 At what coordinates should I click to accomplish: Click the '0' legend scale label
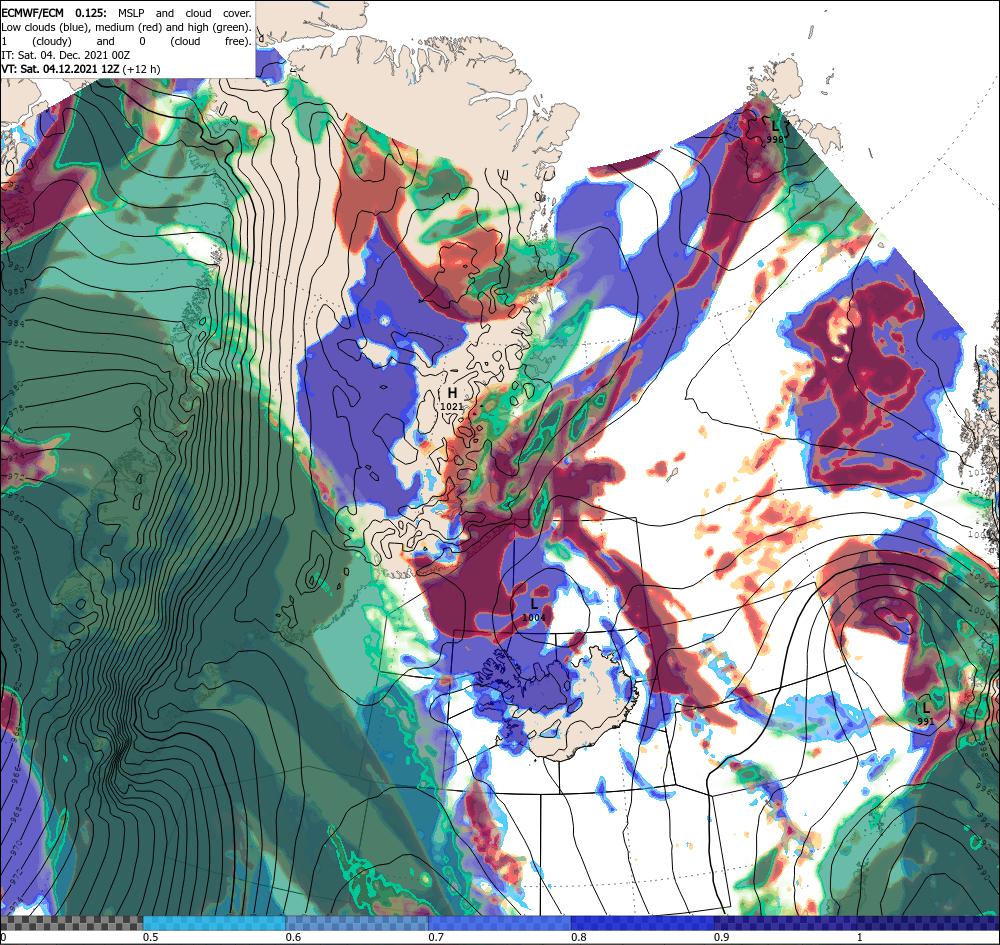[3, 937]
